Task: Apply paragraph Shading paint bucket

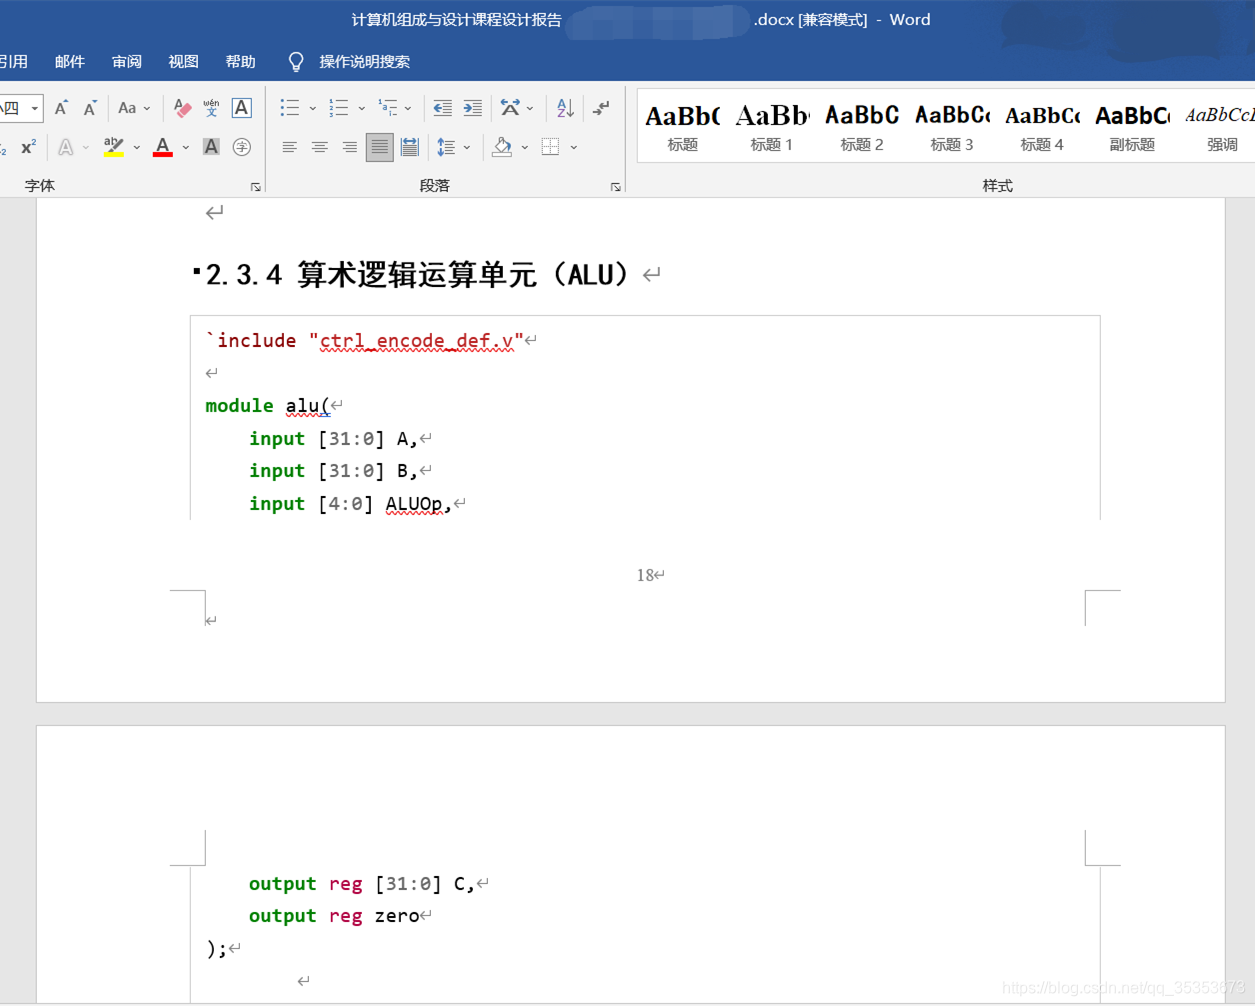Action: [502, 147]
